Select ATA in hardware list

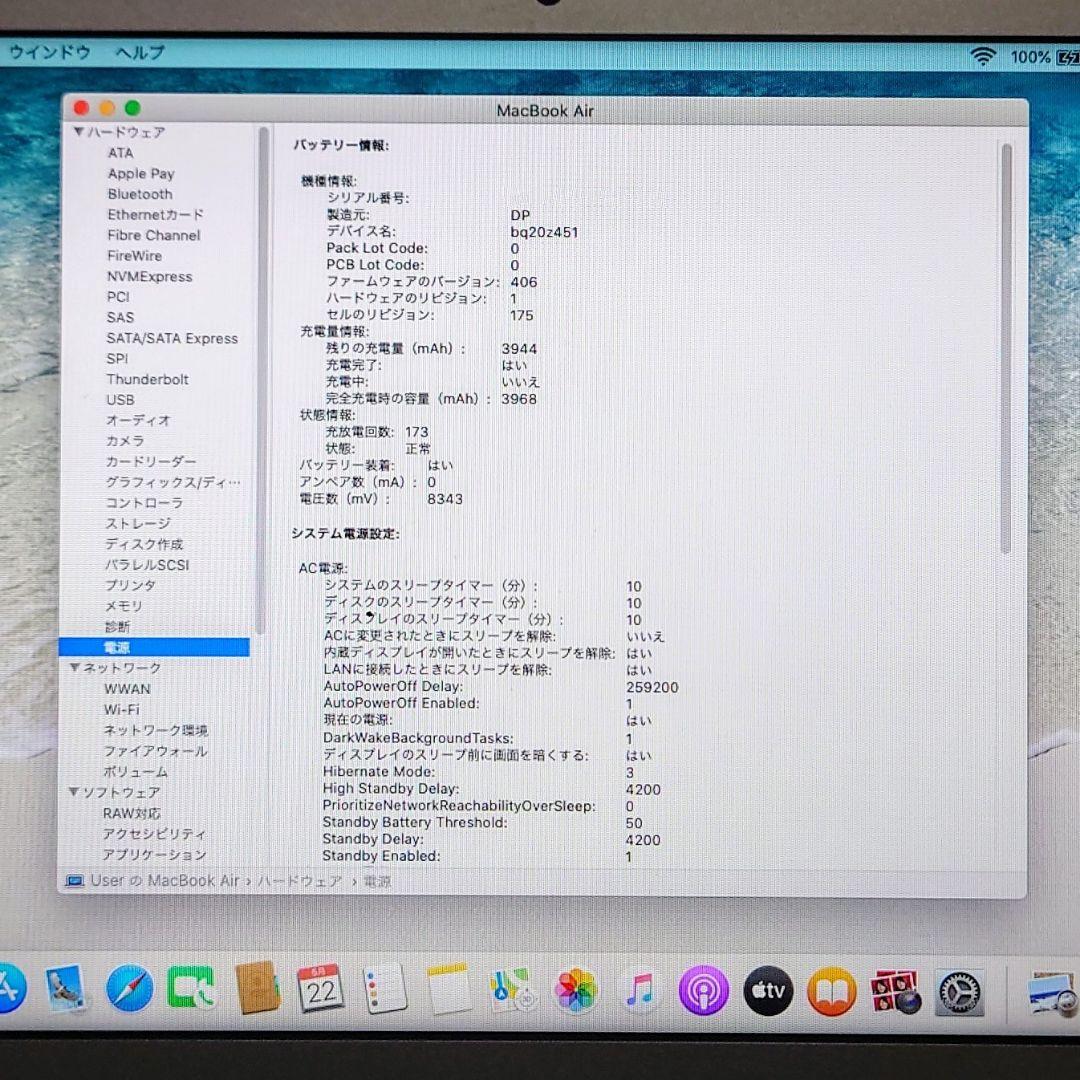coord(121,153)
